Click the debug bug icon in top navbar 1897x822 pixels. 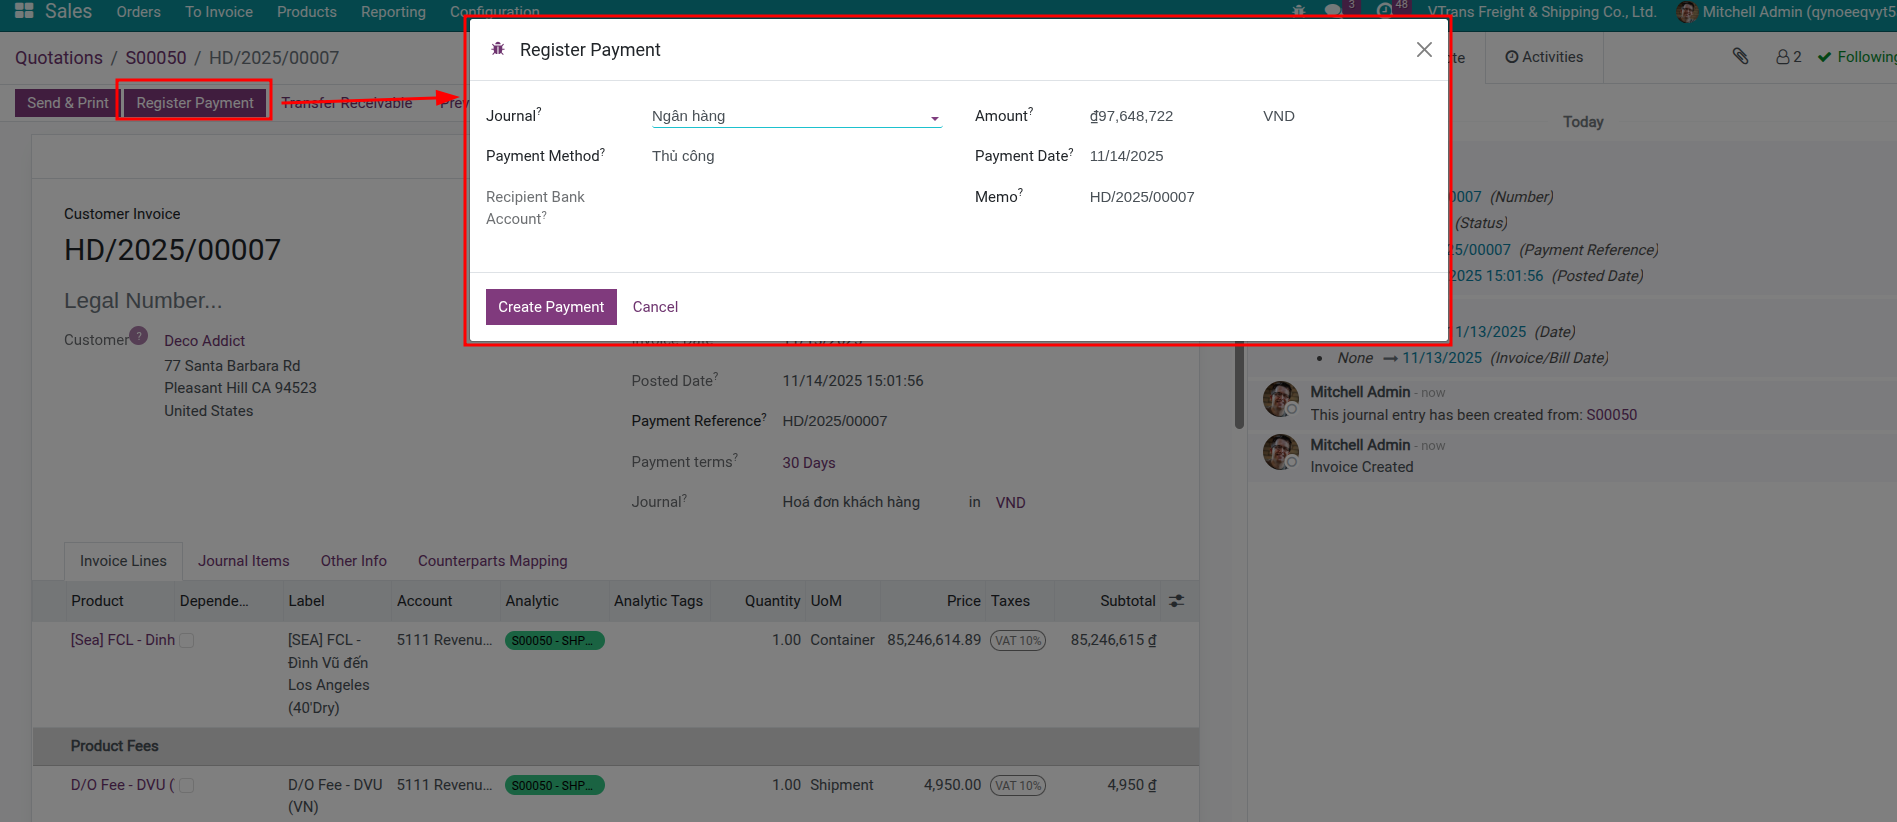tap(1299, 11)
